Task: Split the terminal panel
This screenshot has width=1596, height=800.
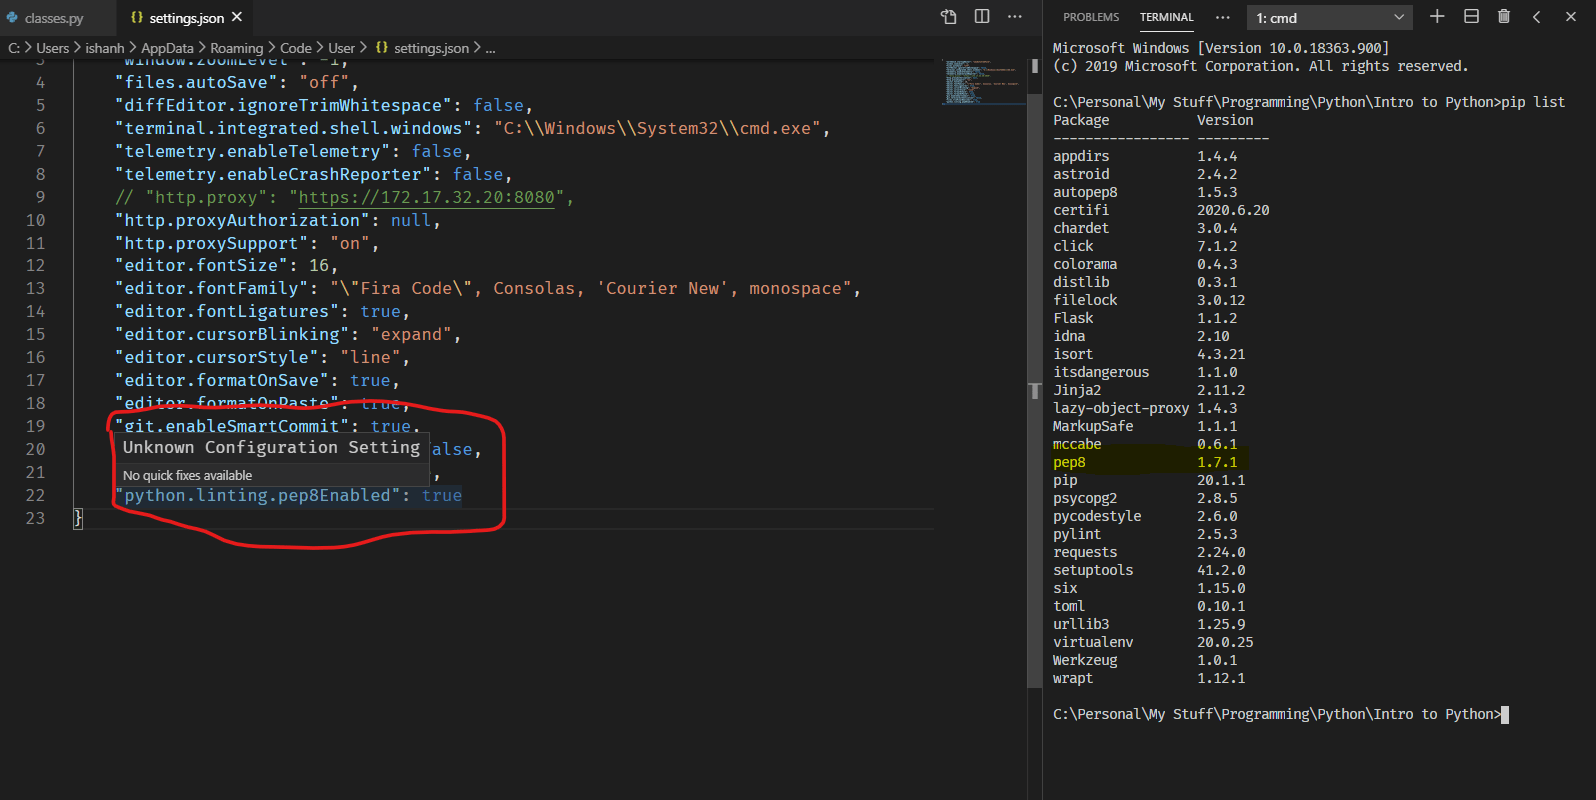Action: pyautogui.click(x=1471, y=16)
